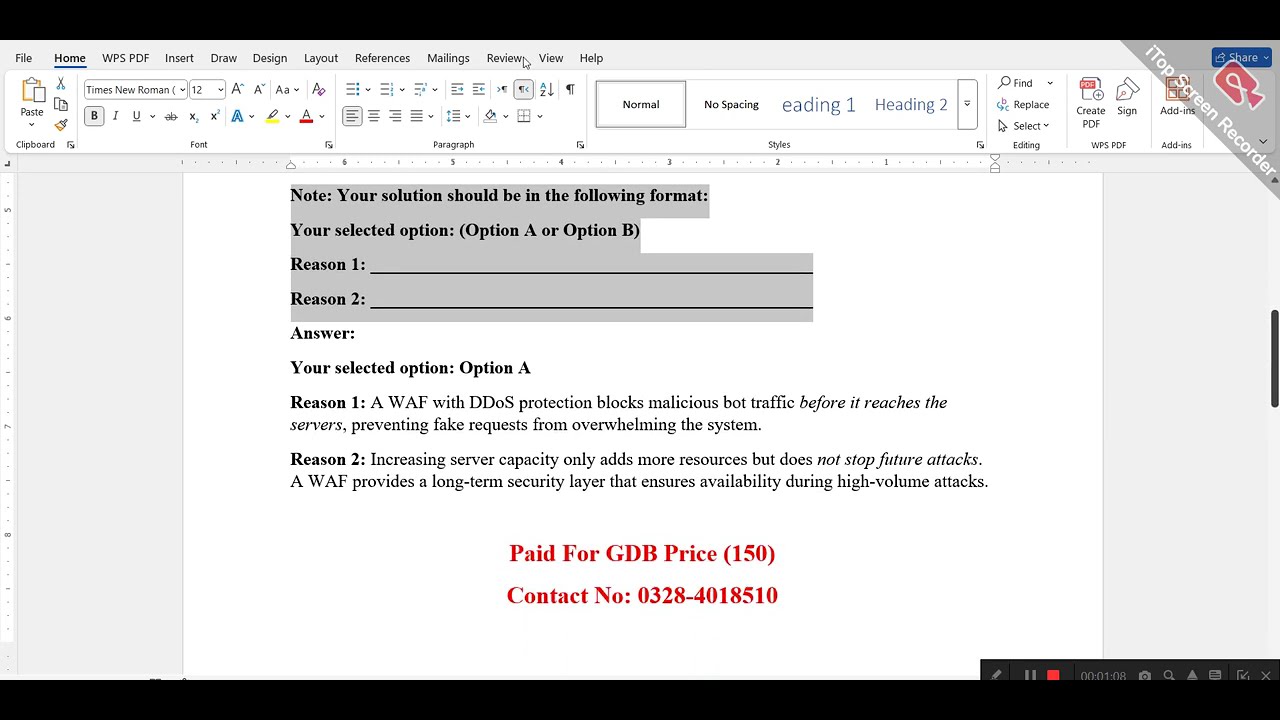This screenshot has width=1280, height=720.
Task: Toggle Italic formatting
Action: point(115,116)
